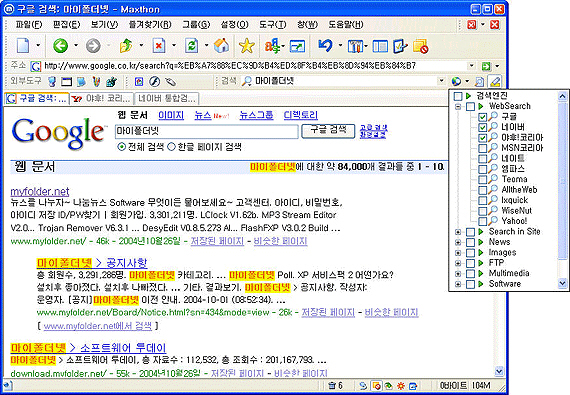
Task: Click the Flash filter icon in external tools bar
Action: [155, 81]
